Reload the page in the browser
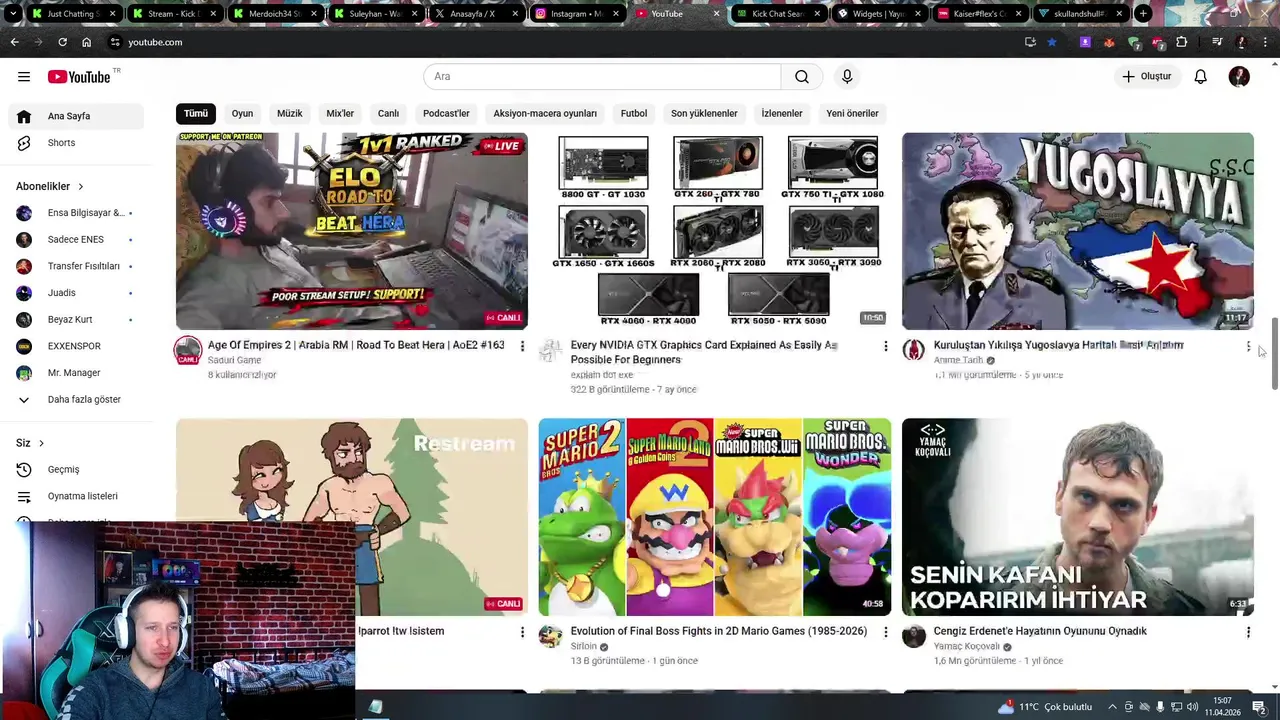The image size is (1280, 720). click(x=62, y=42)
